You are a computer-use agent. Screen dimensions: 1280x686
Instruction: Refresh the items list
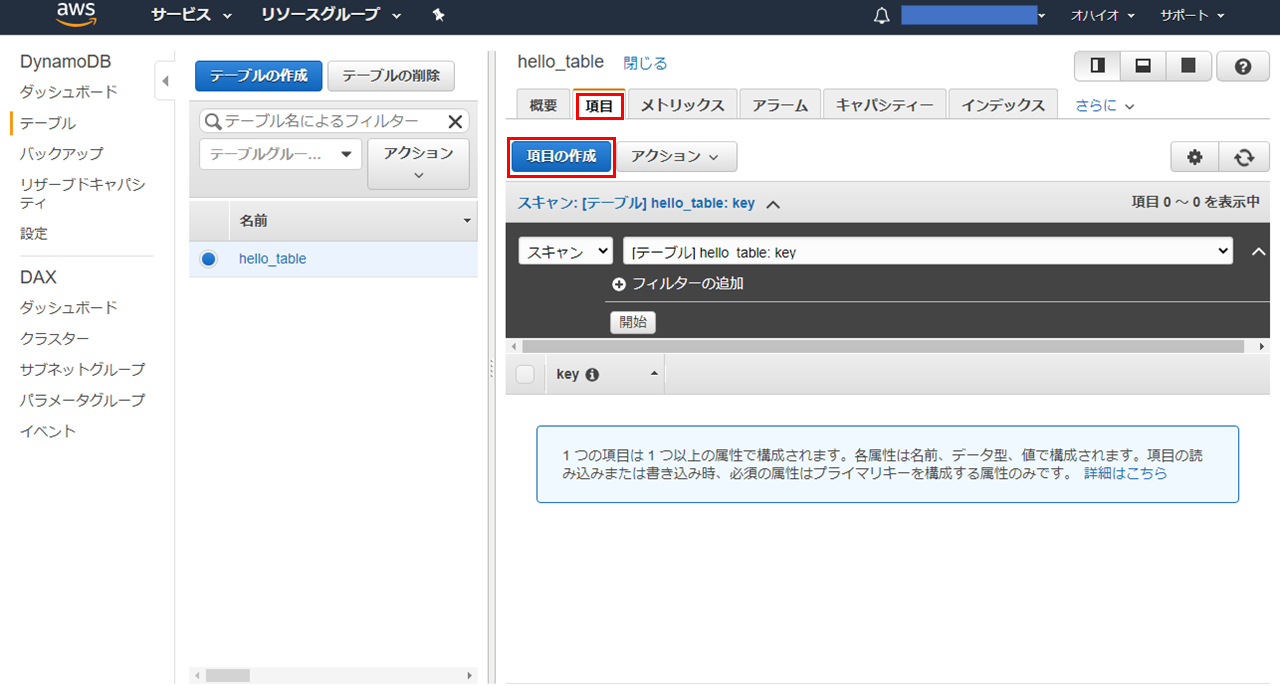[x=1244, y=157]
